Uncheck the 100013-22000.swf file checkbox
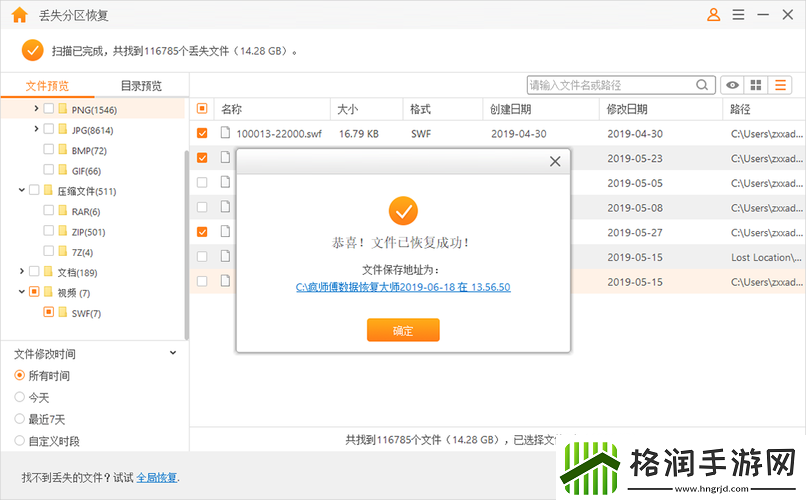The height and width of the screenshot is (500, 806). (202, 133)
